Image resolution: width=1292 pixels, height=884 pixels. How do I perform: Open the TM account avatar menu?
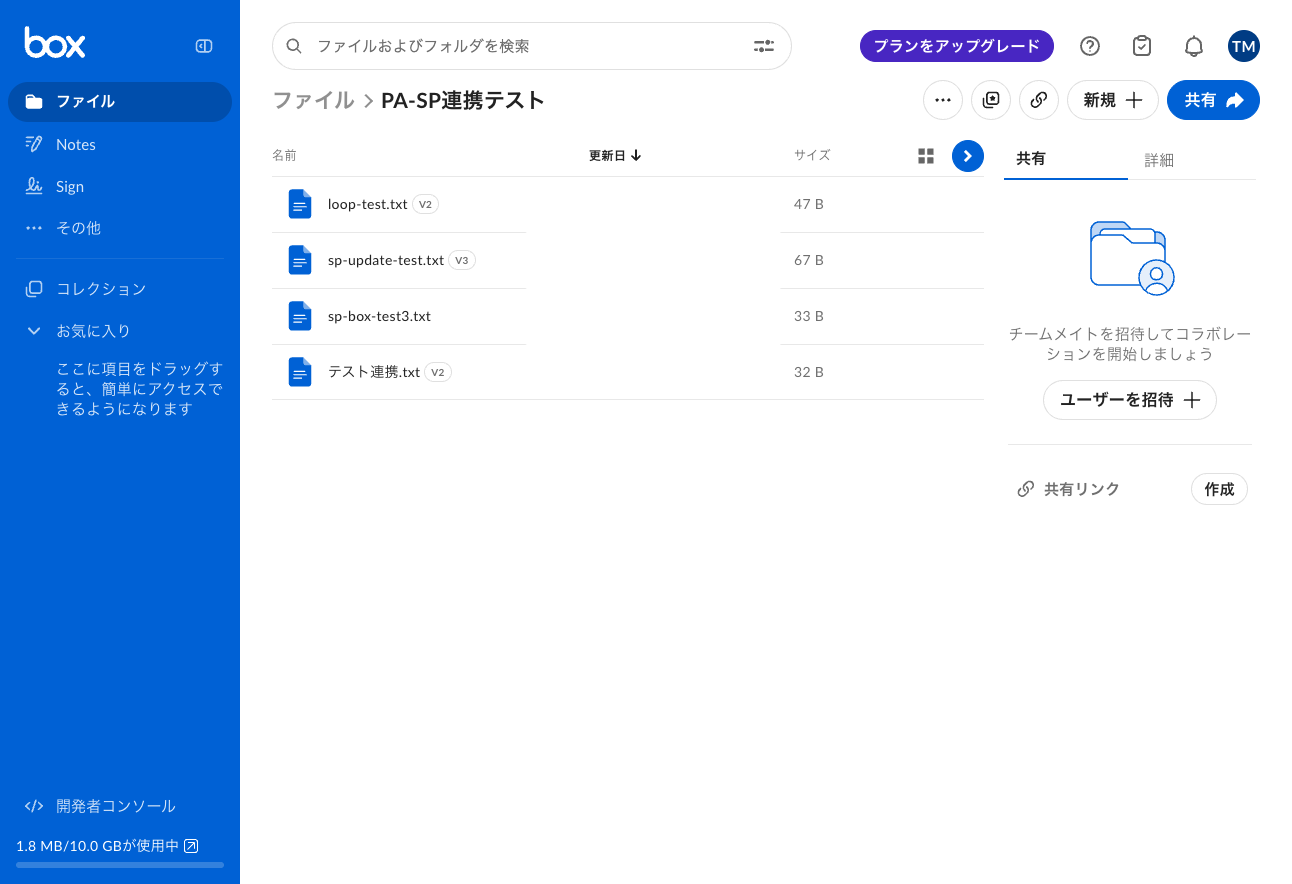click(1244, 46)
